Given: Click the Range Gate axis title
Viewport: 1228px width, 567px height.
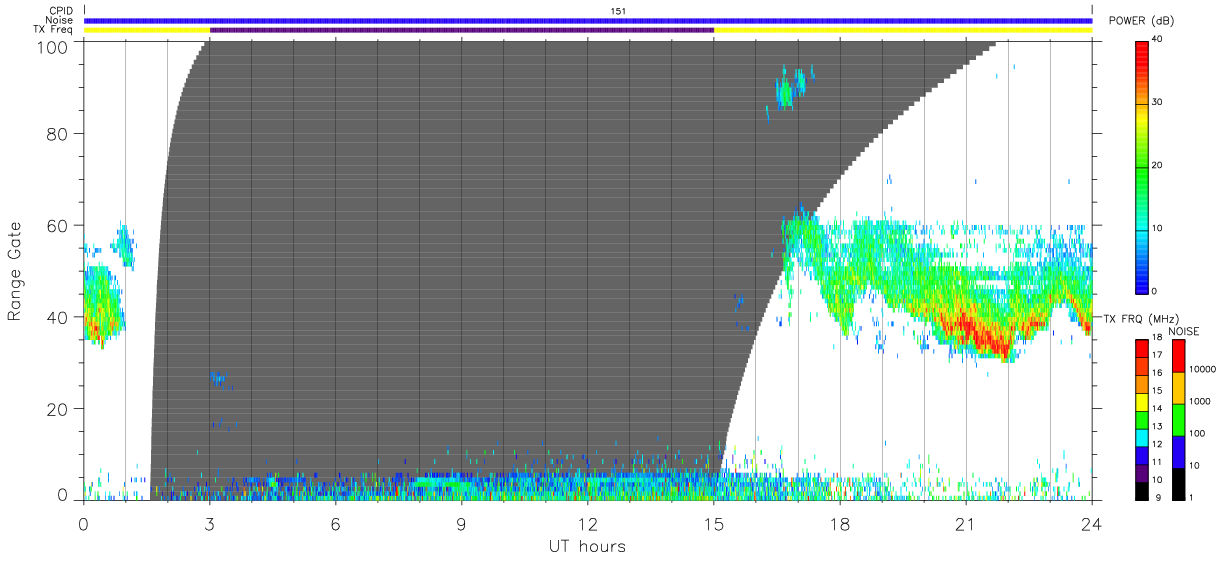Looking at the screenshot, I should pyautogui.click(x=15, y=272).
